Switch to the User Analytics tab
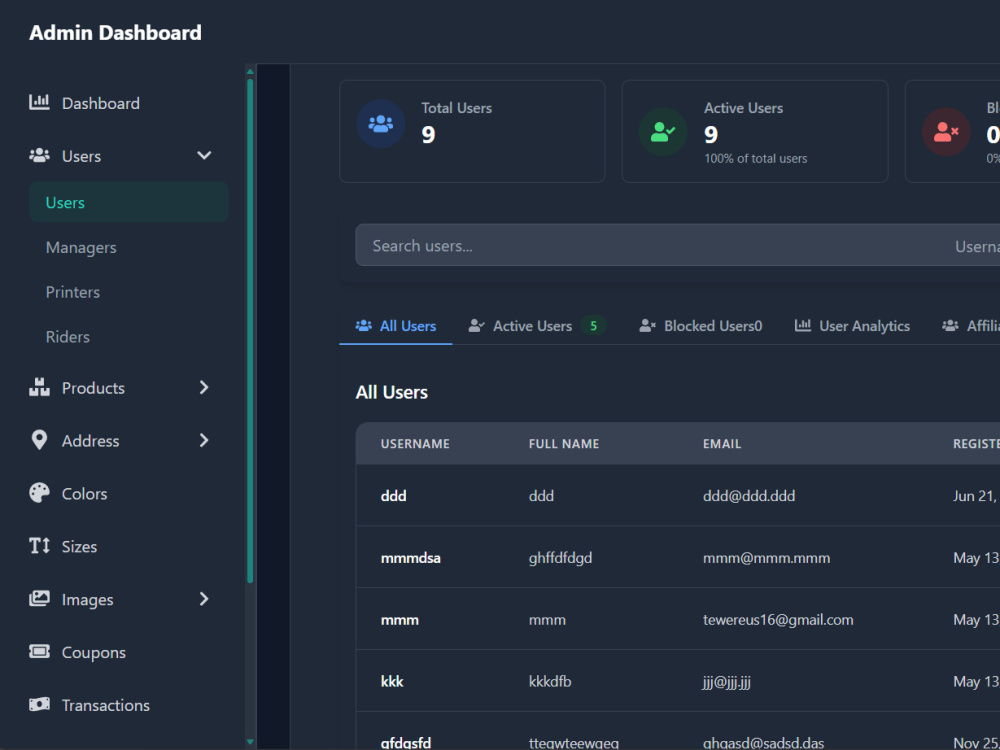 852,326
